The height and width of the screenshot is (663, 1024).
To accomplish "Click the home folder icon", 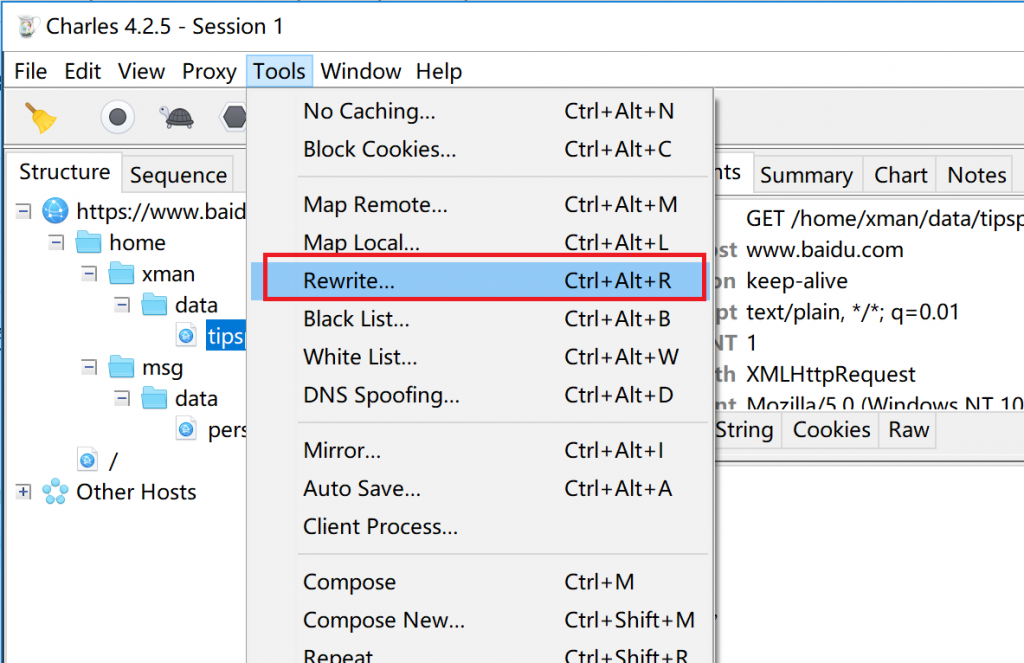I will pyautogui.click(x=89, y=242).
